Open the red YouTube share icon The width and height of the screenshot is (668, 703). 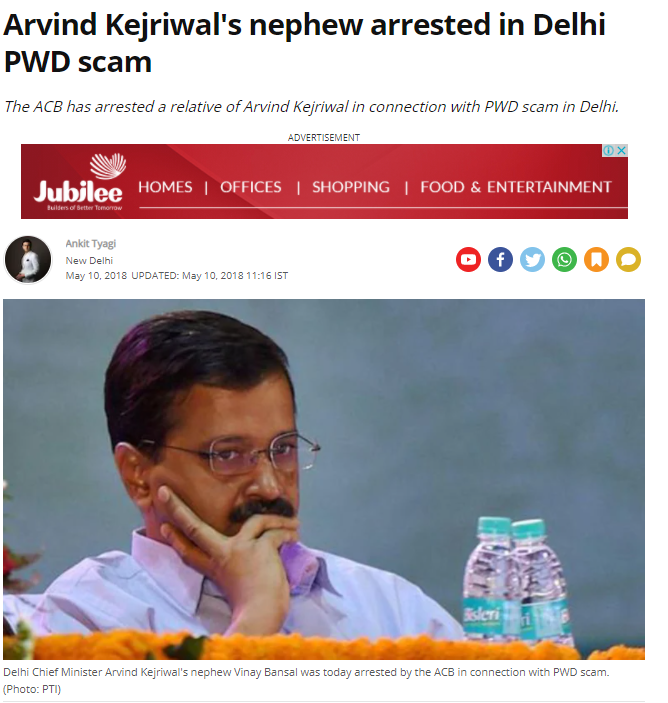click(x=468, y=259)
